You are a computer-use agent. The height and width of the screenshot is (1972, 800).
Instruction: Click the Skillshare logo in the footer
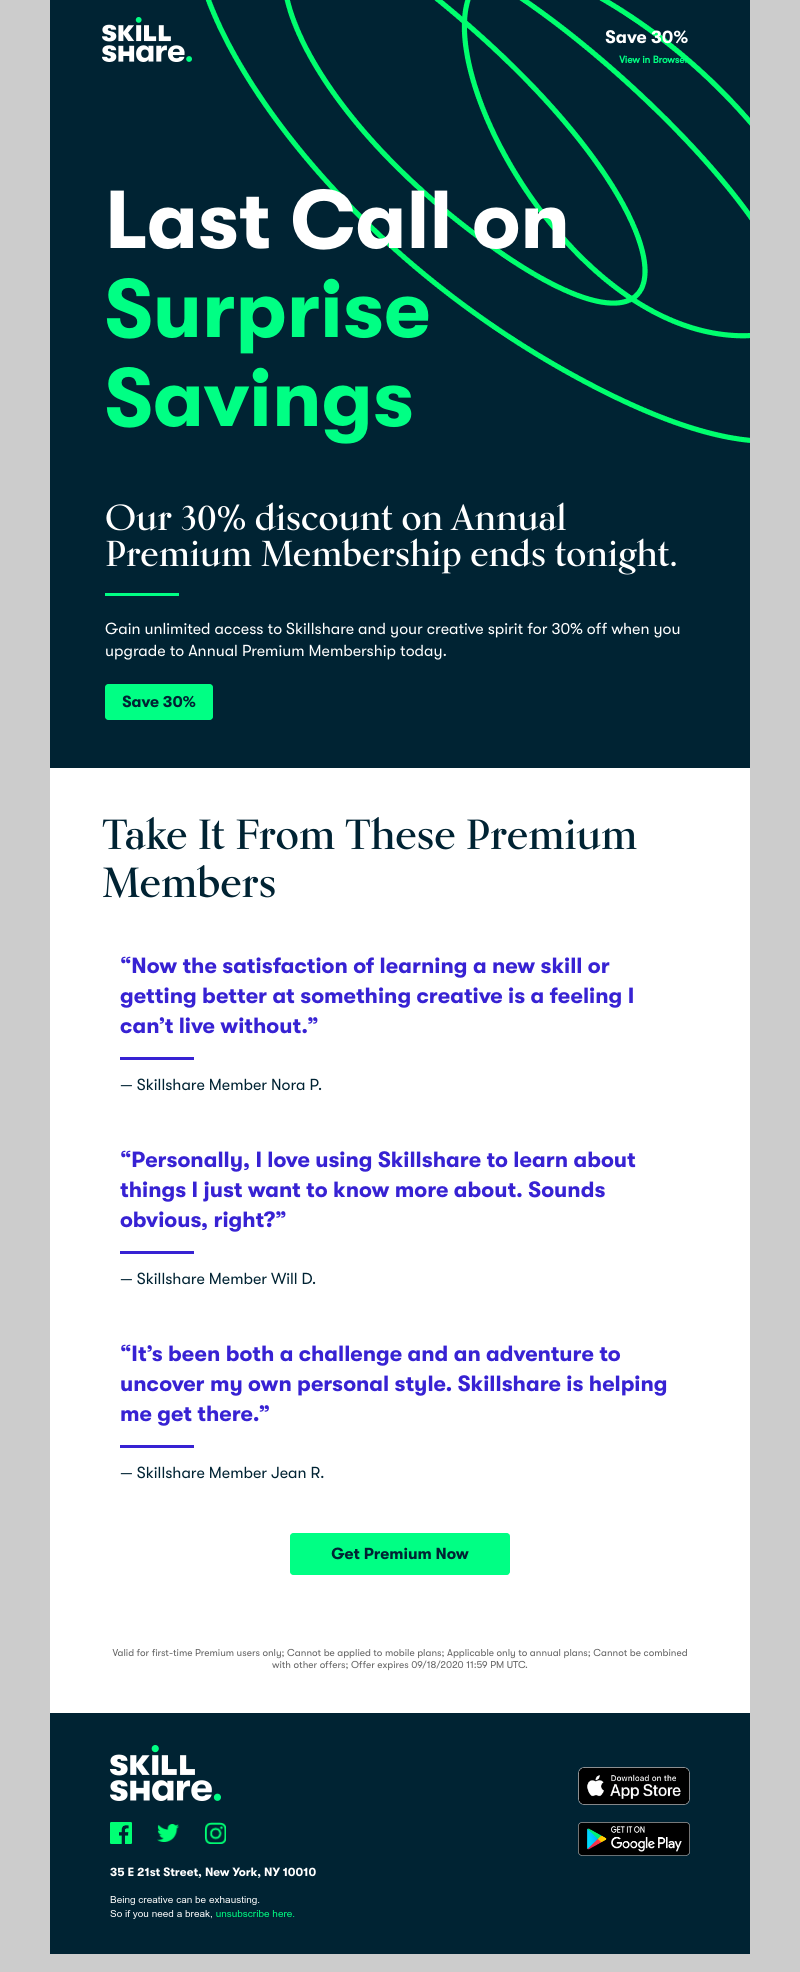[x=165, y=1776]
